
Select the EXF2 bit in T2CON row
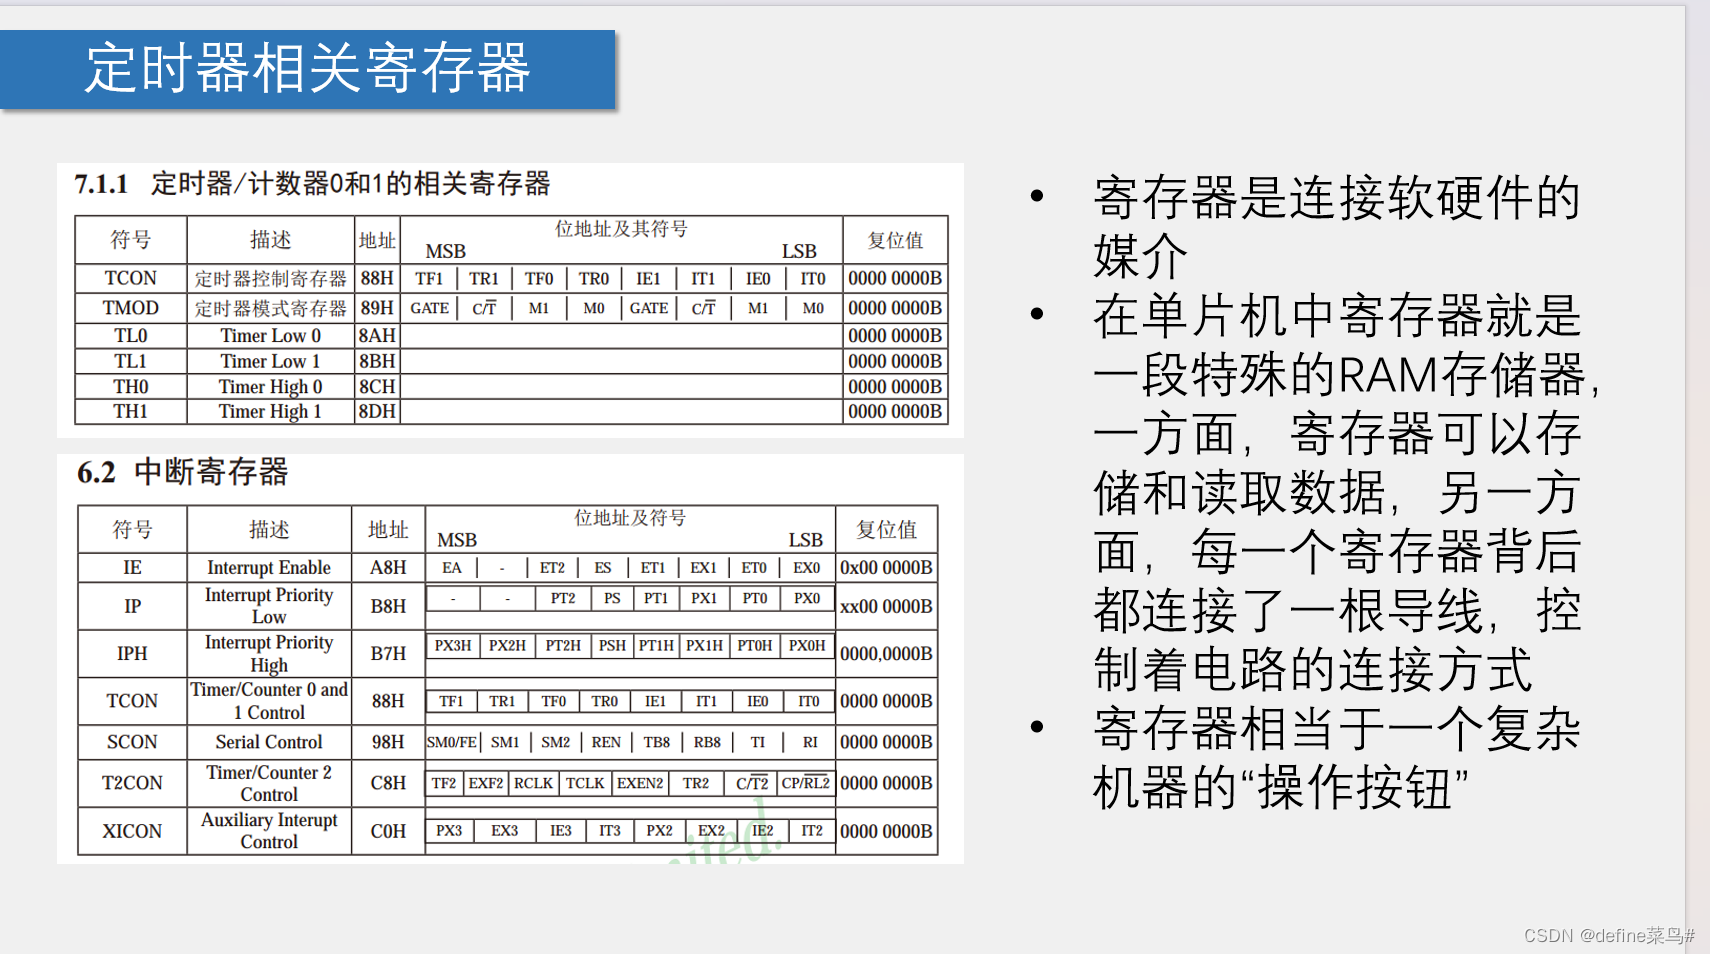486,783
